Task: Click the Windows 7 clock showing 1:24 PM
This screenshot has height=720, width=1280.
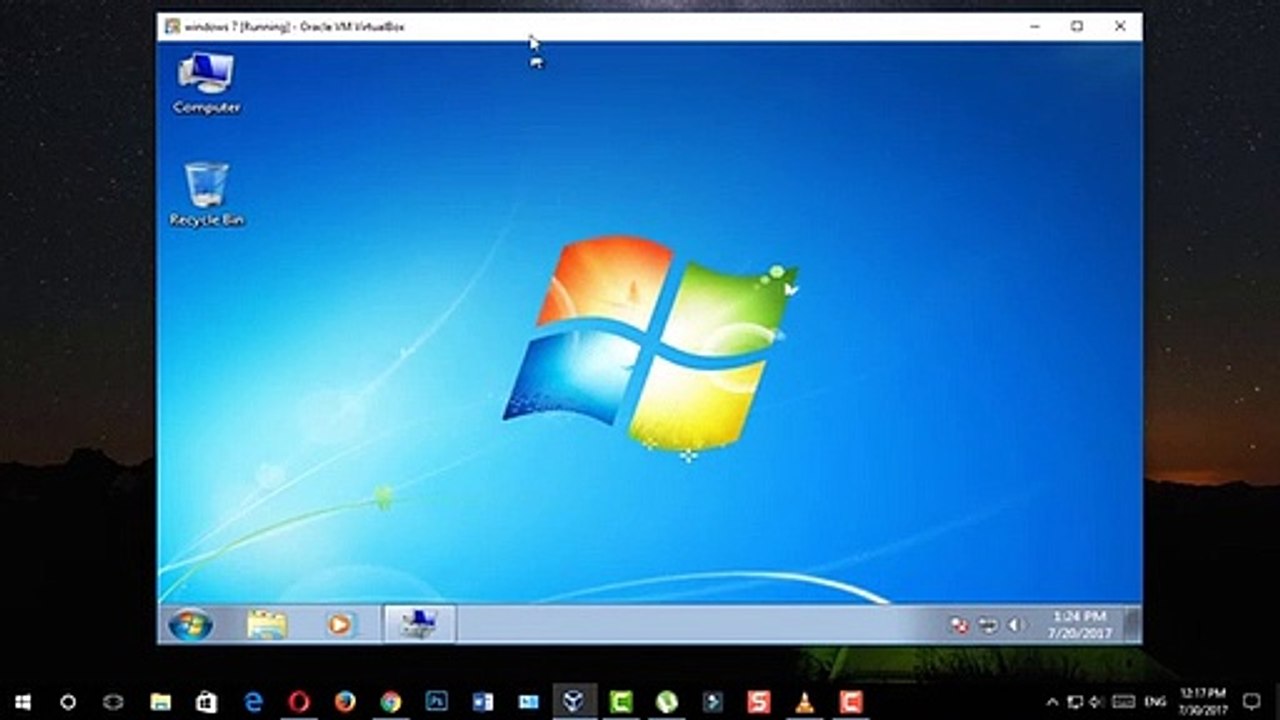Action: coord(1079,625)
